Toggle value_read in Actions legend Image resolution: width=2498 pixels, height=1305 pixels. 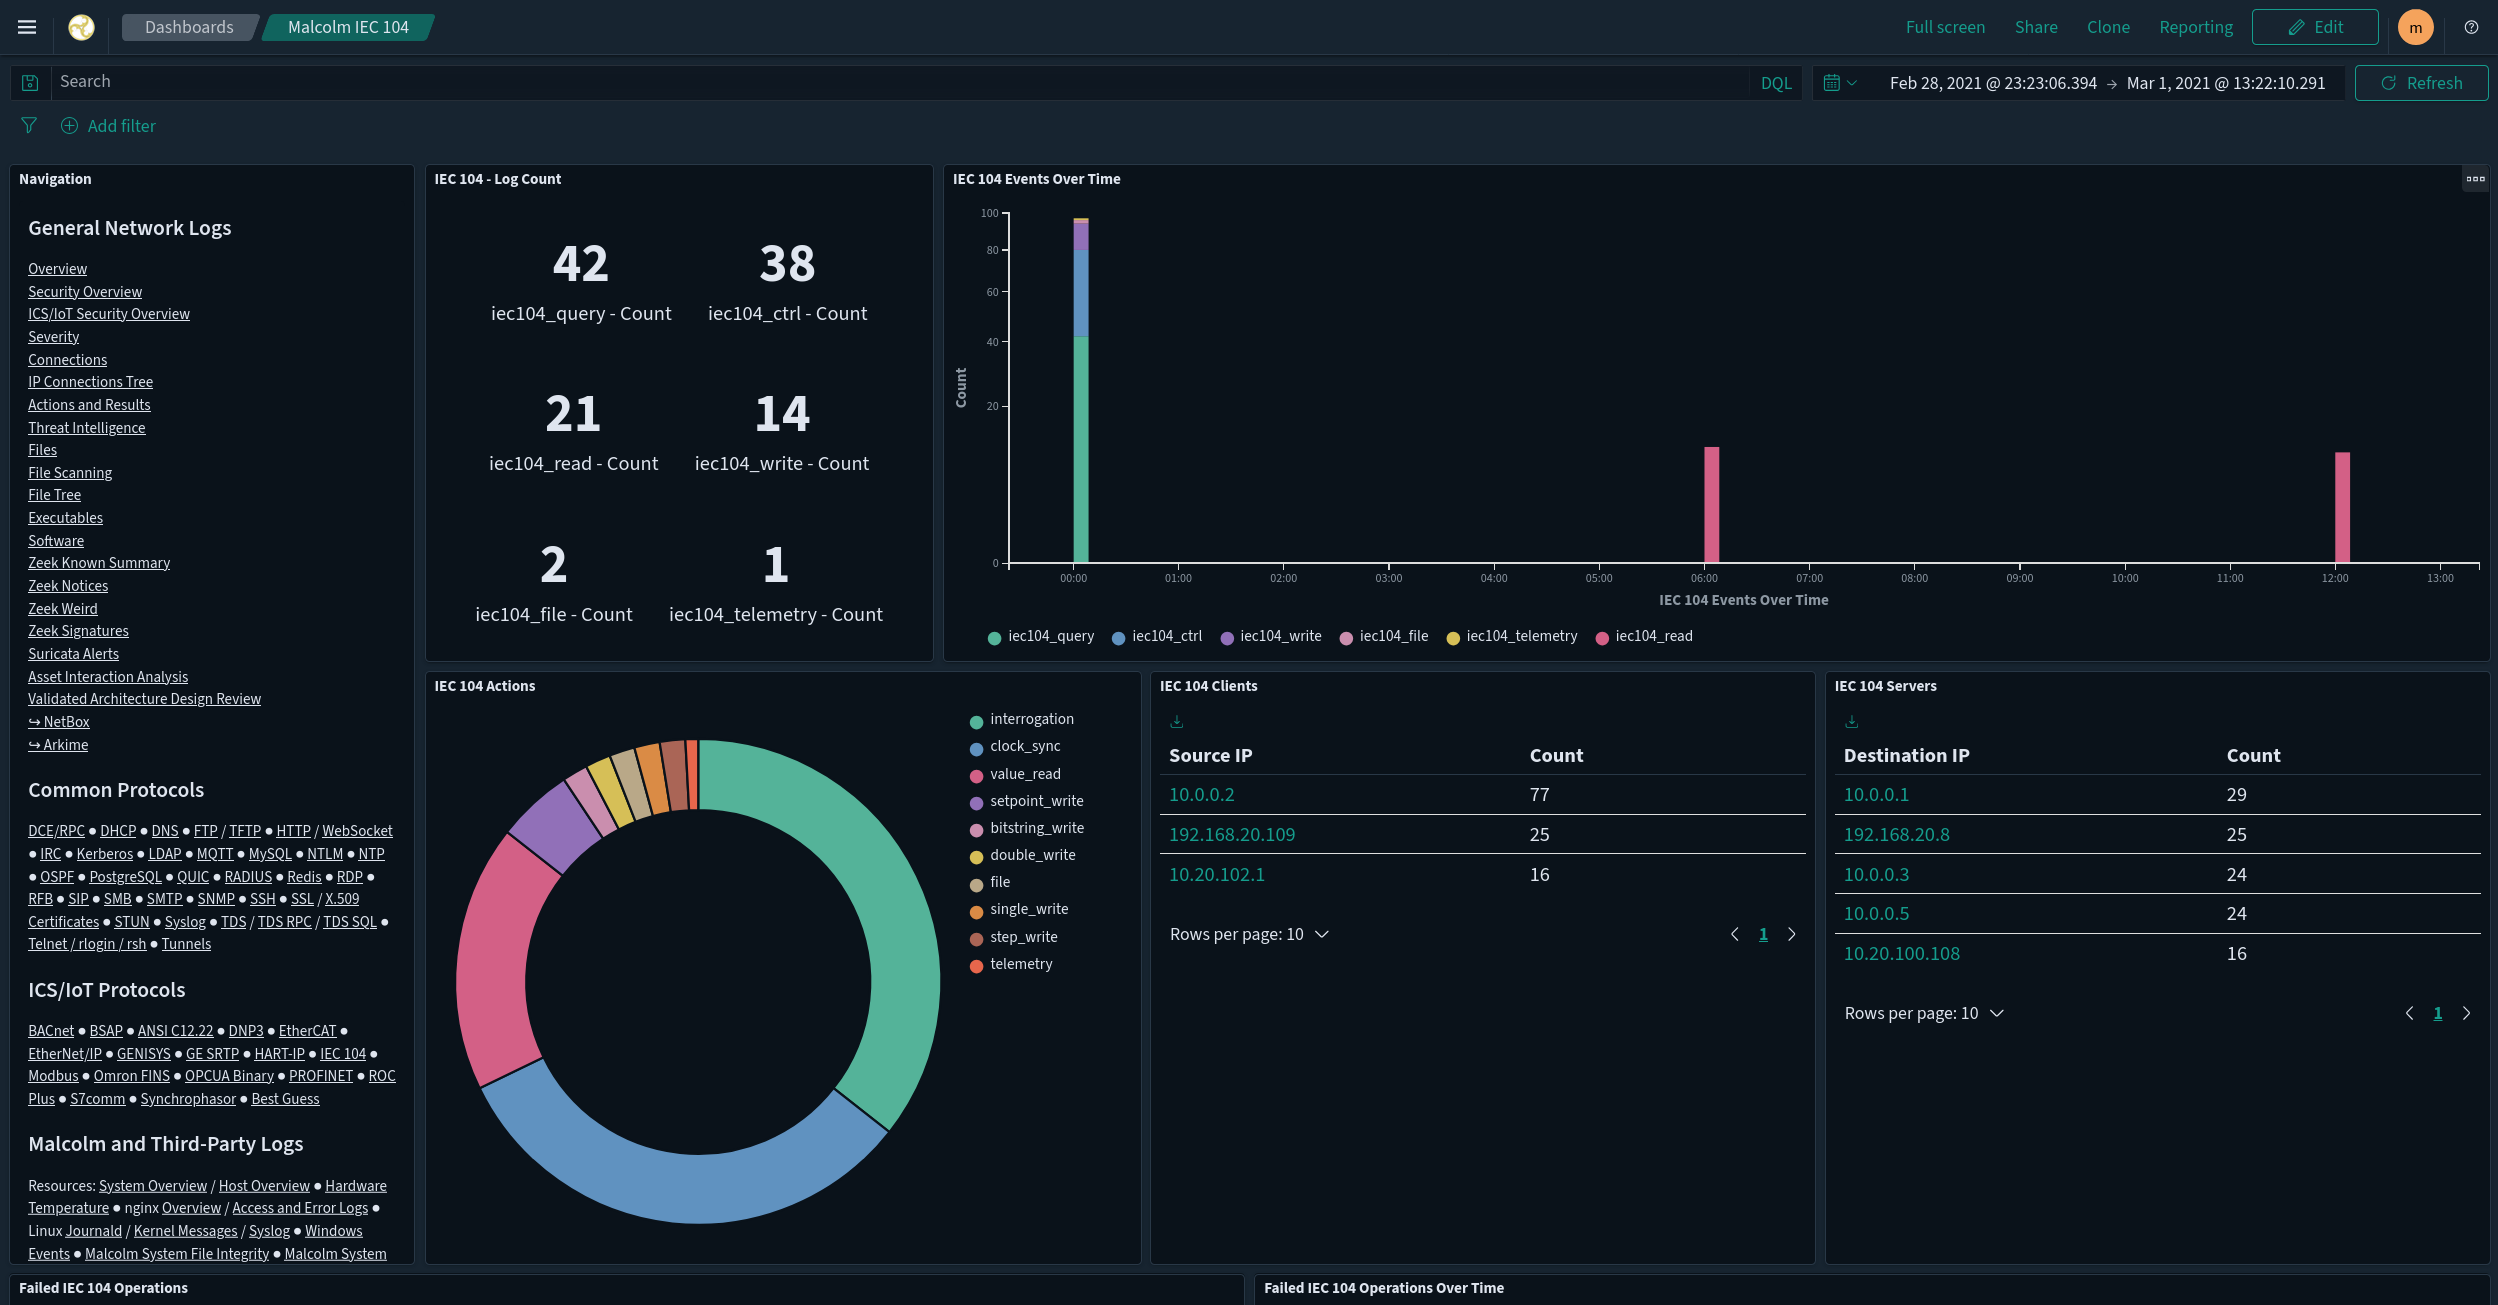pos(1015,775)
